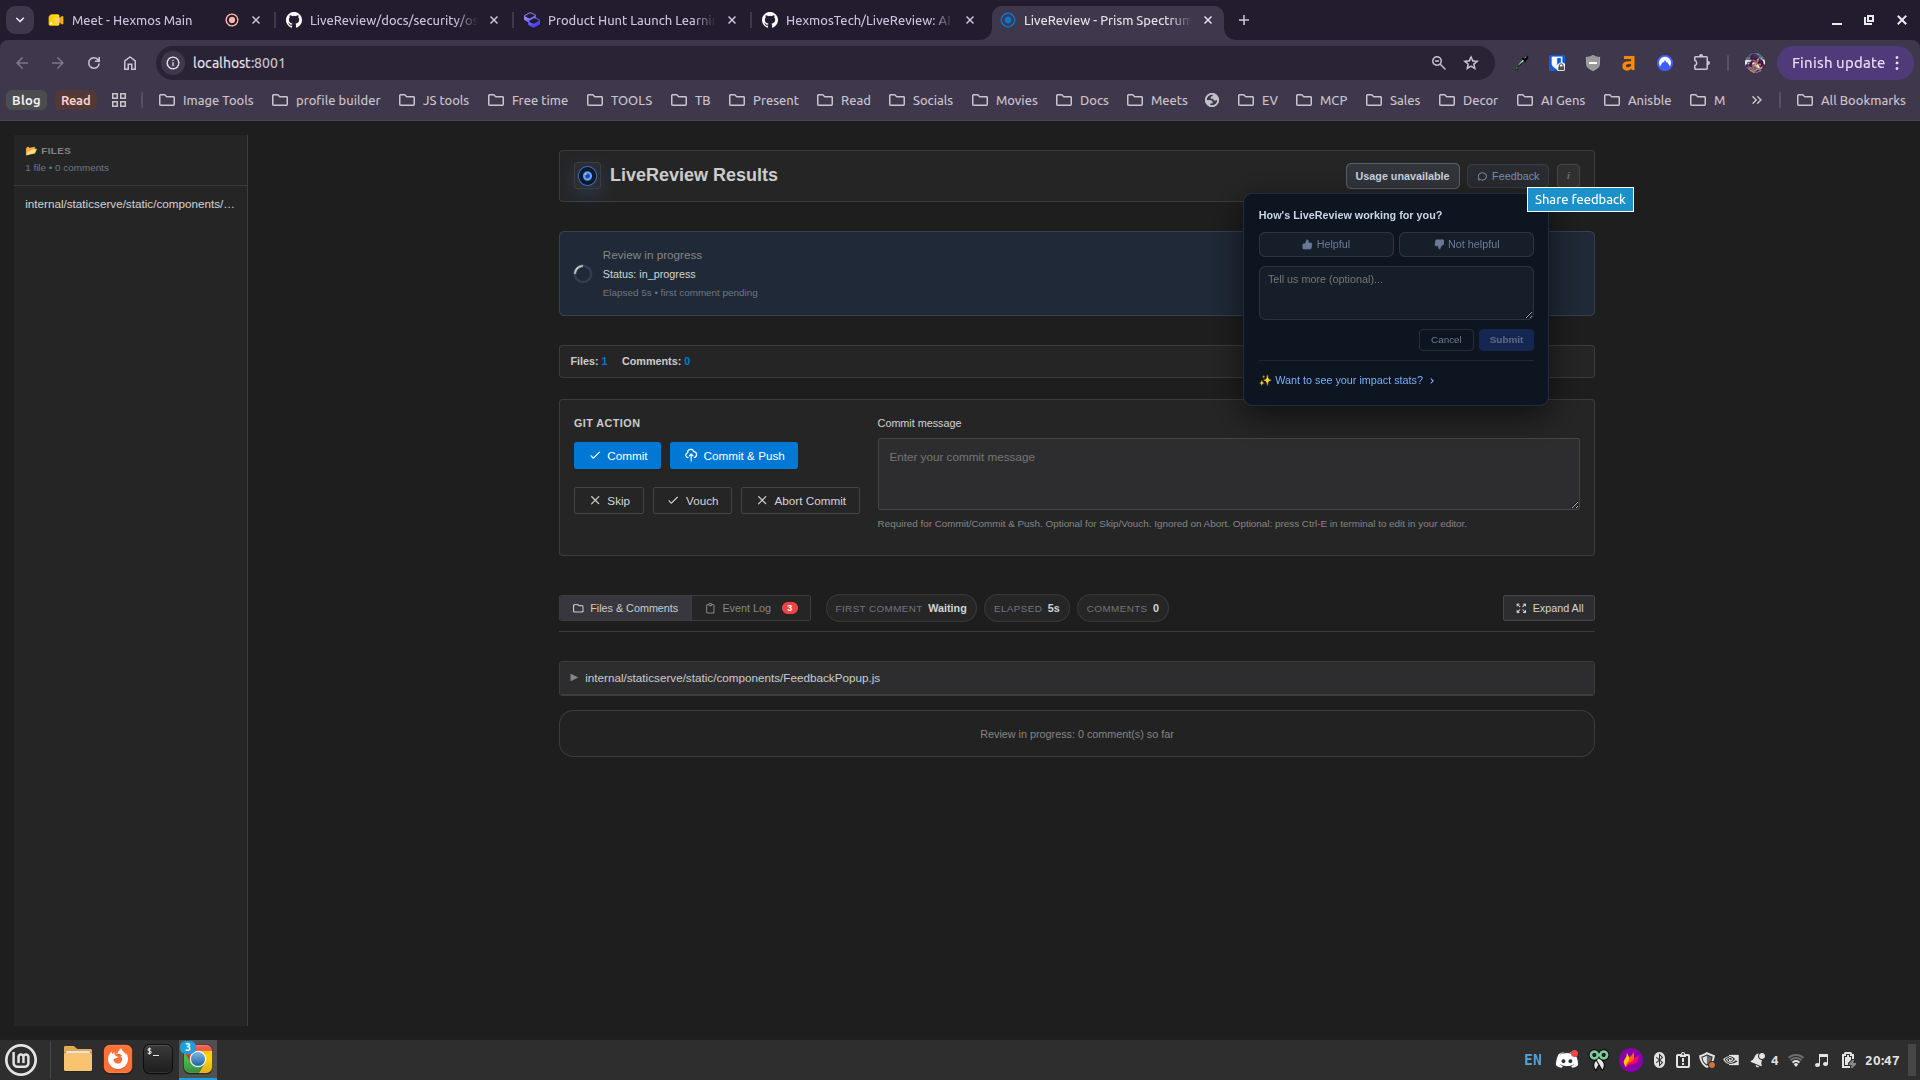Open the AI Gens bookmark folder
The image size is (1920, 1080).
(x=1551, y=100)
